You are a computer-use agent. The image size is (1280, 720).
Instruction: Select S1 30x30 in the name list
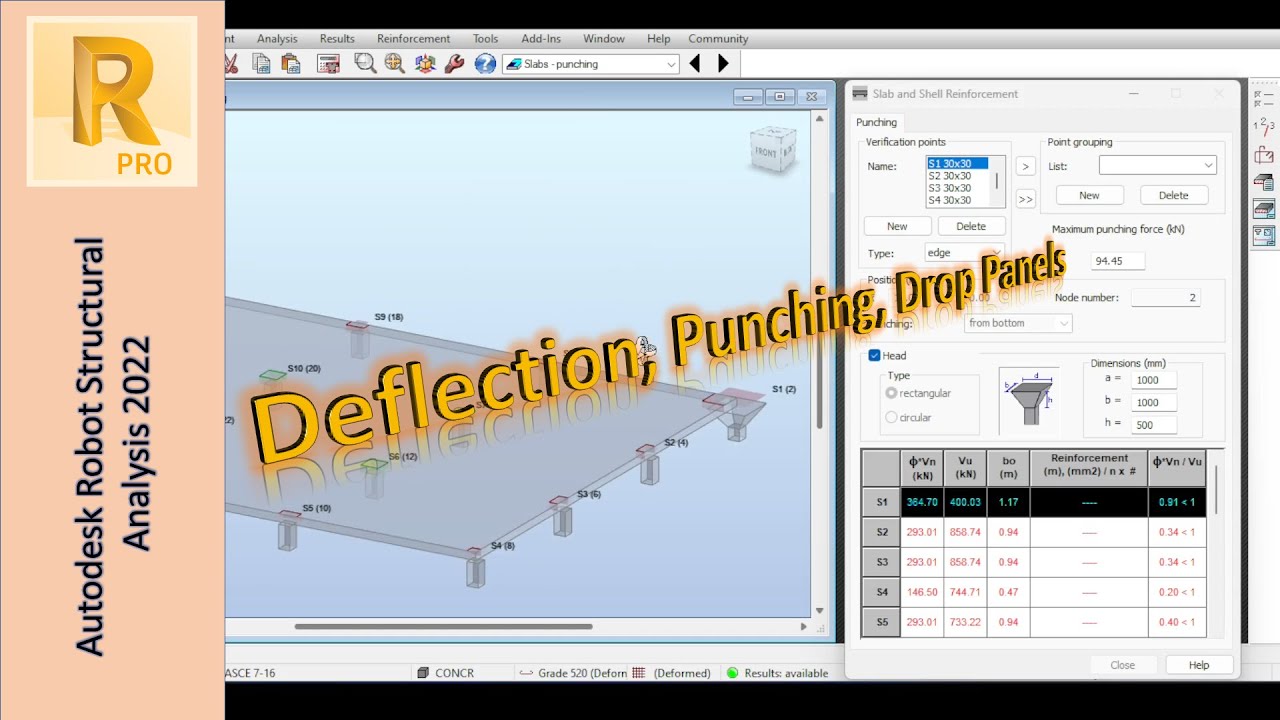click(957, 164)
